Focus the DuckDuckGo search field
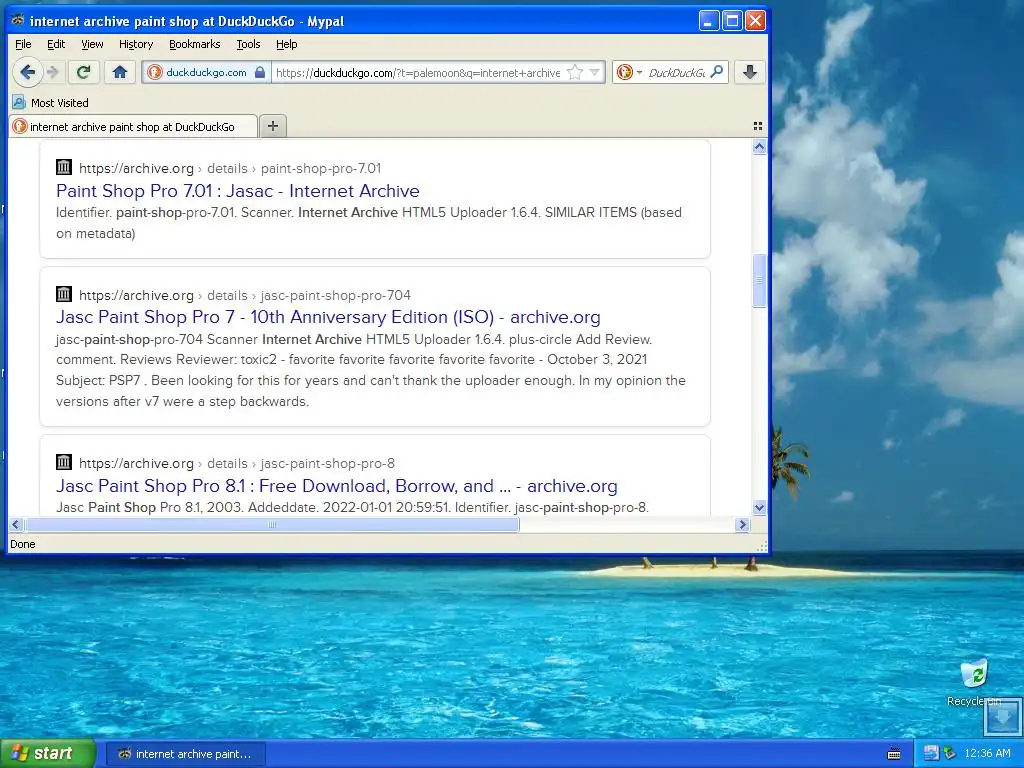 point(677,72)
